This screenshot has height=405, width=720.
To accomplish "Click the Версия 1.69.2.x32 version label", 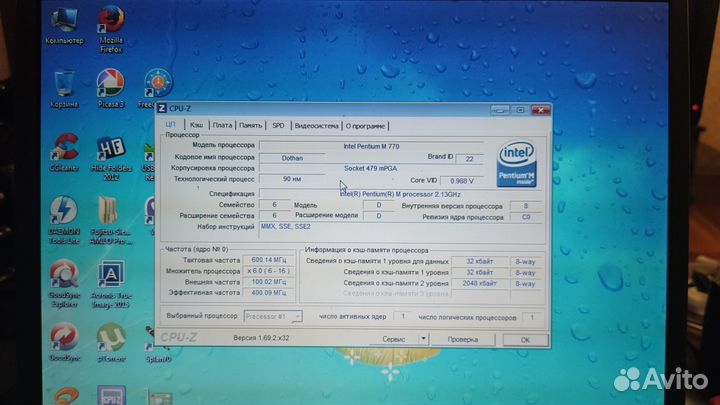I will coord(261,338).
